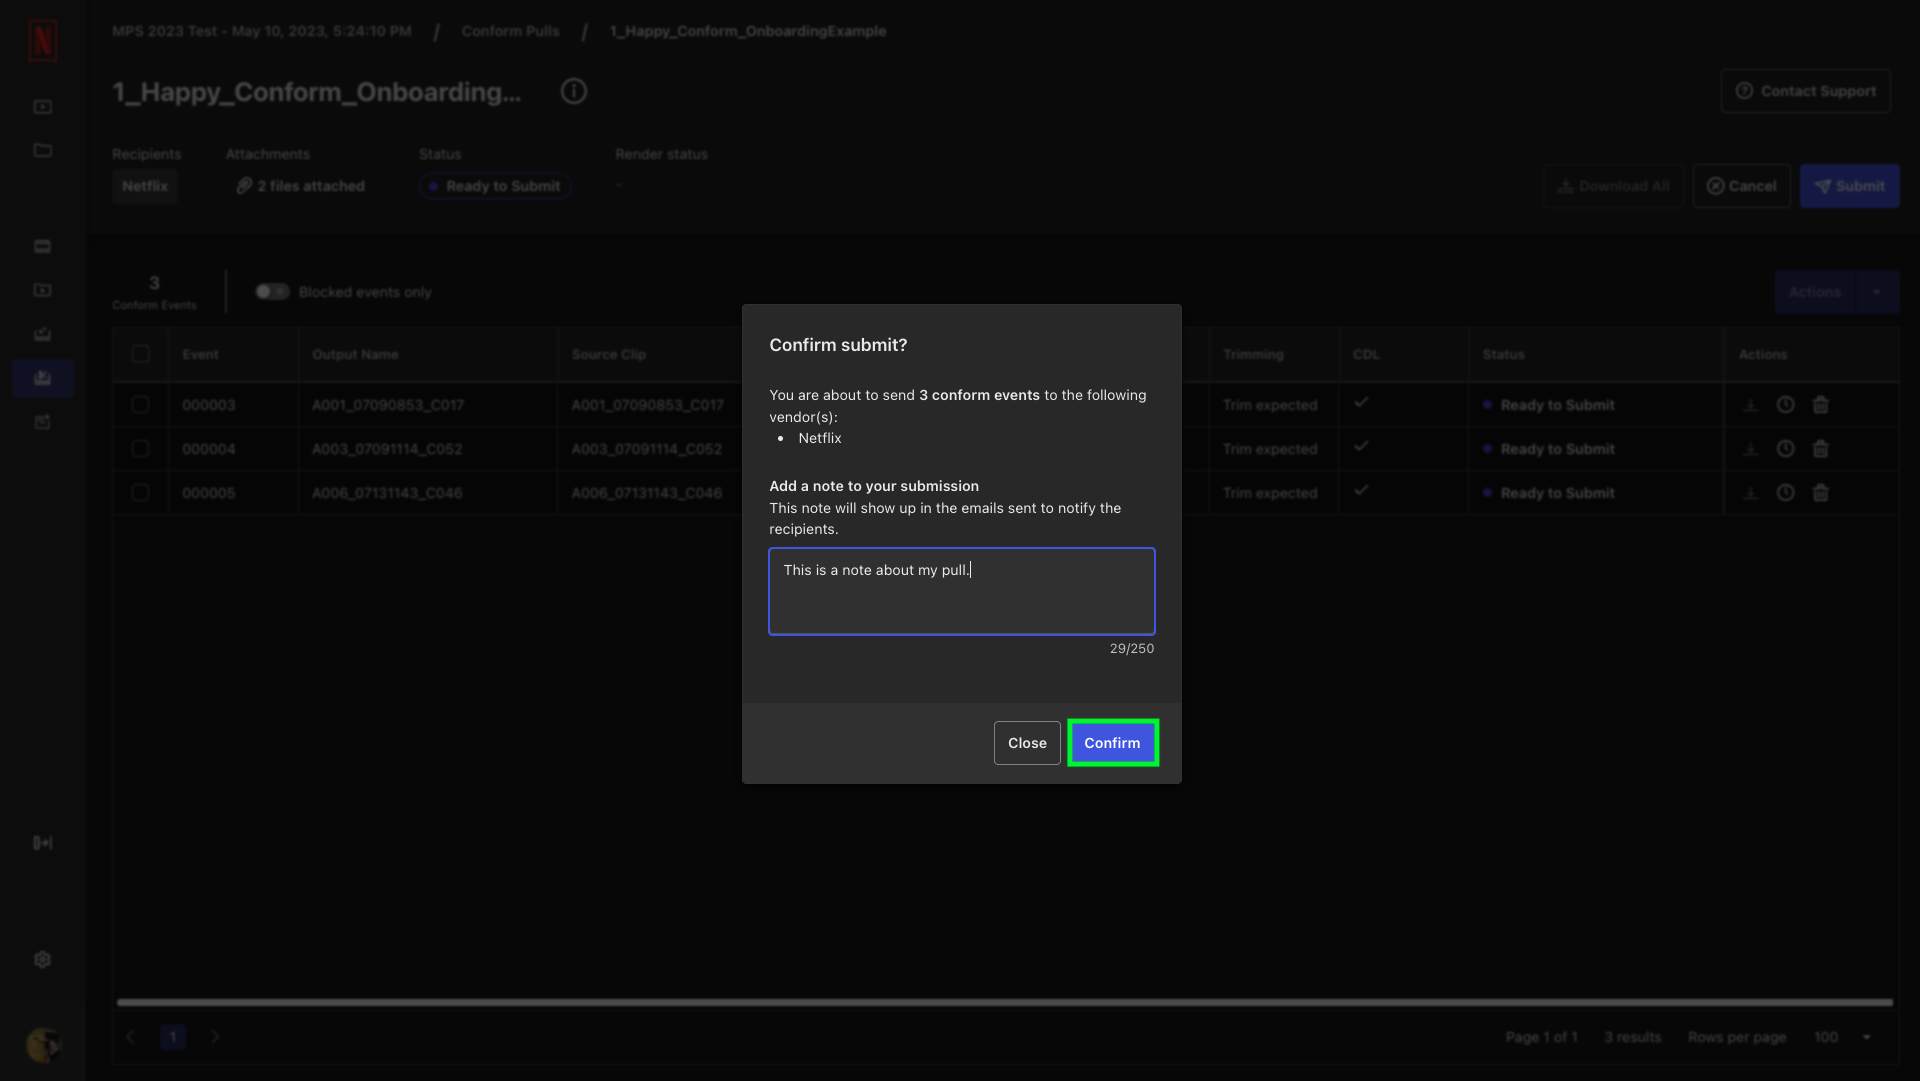Open the info icon next to the pull title
The height and width of the screenshot is (1081, 1920).
pyautogui.click(x=573, y=91)
